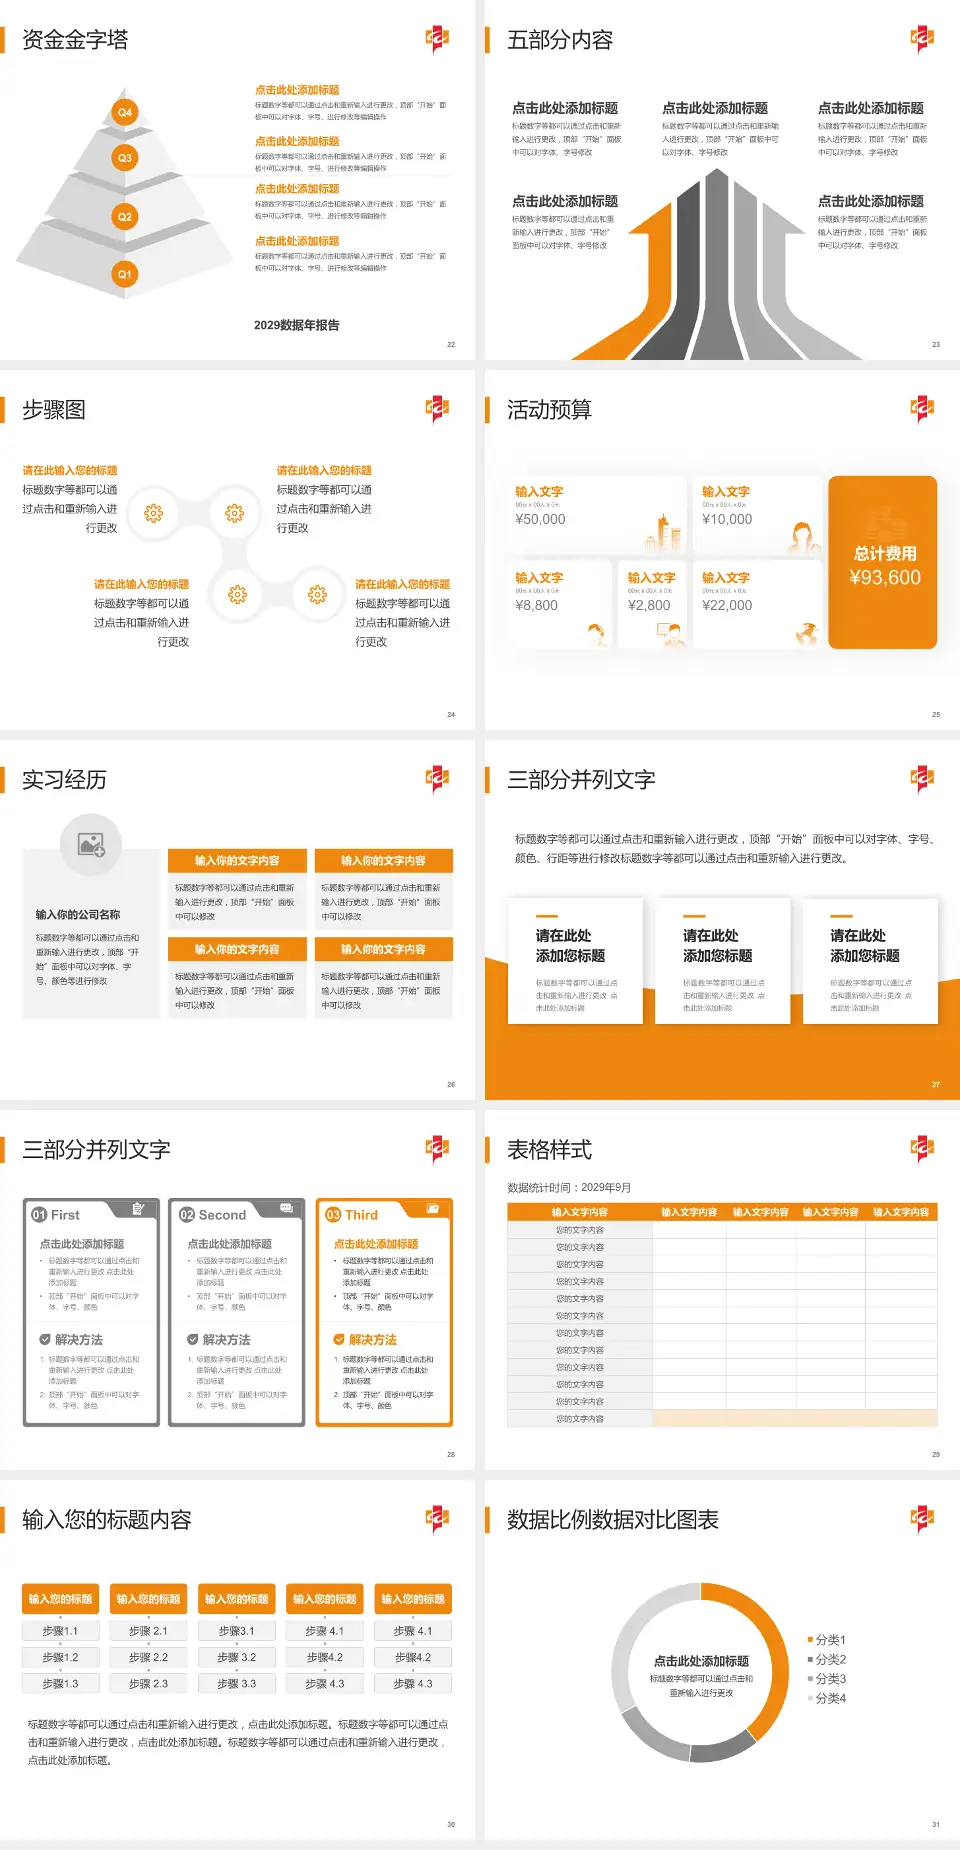Click the logo on the 活动预算 slide

[922, 409]
